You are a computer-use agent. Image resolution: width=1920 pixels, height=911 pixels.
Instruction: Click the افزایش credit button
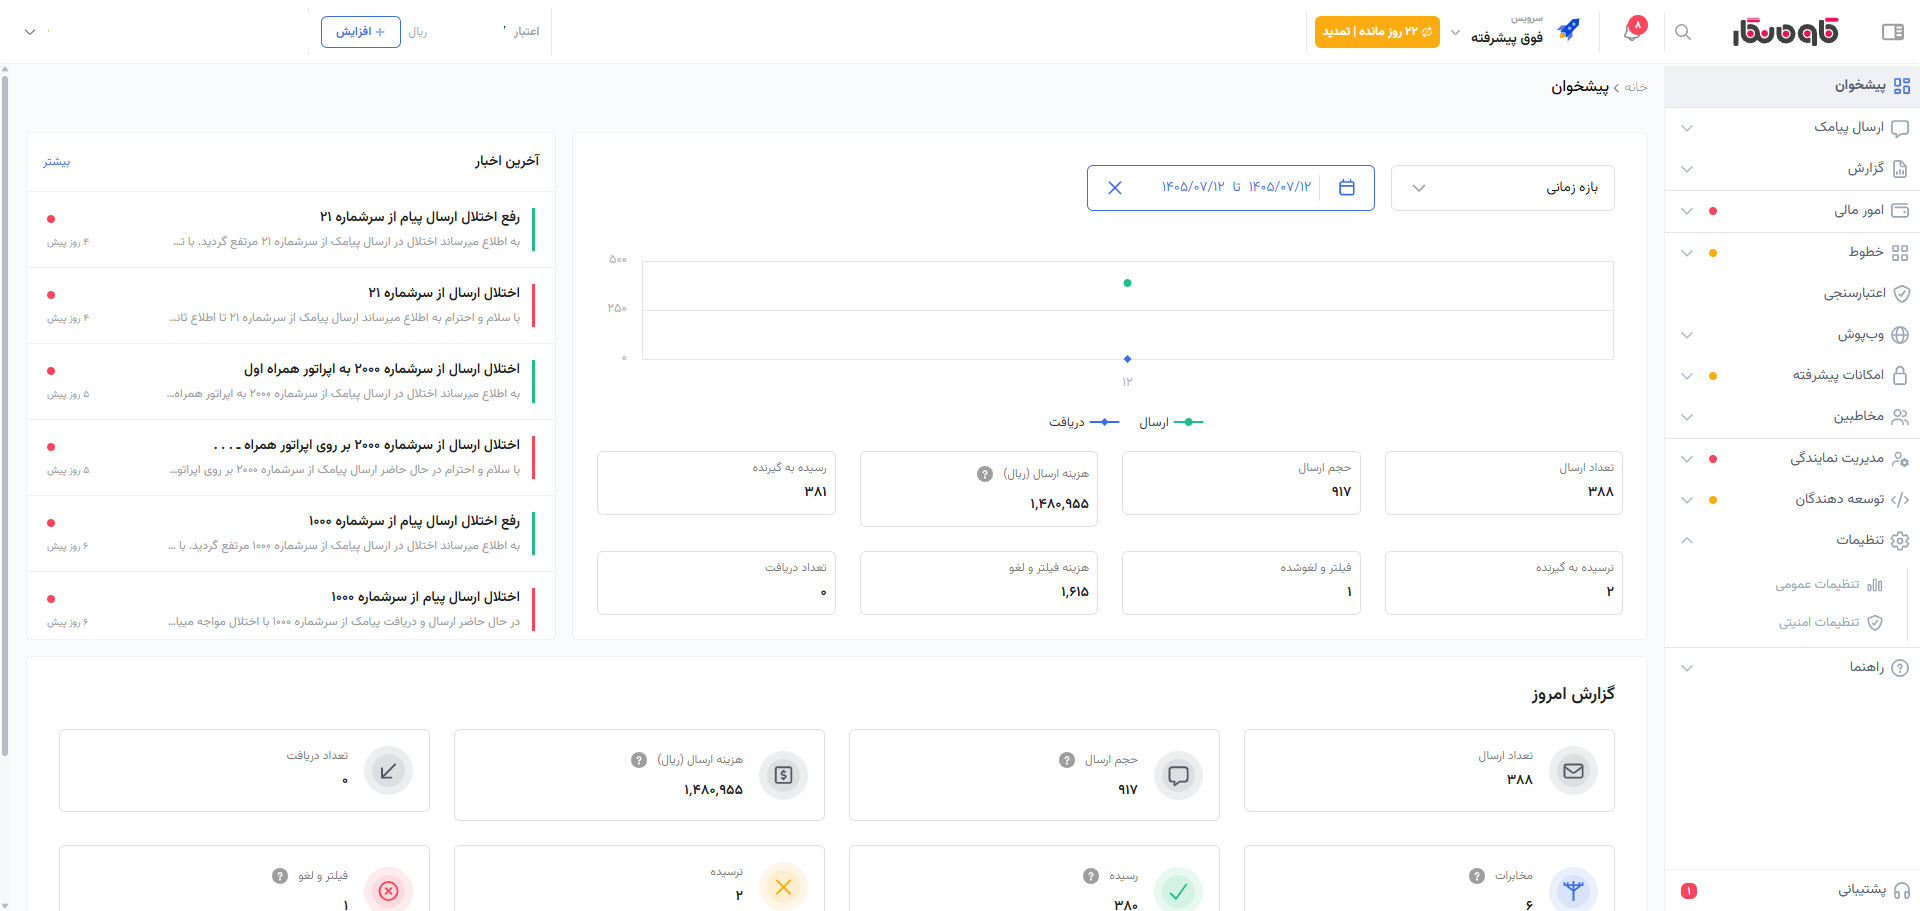361,32
